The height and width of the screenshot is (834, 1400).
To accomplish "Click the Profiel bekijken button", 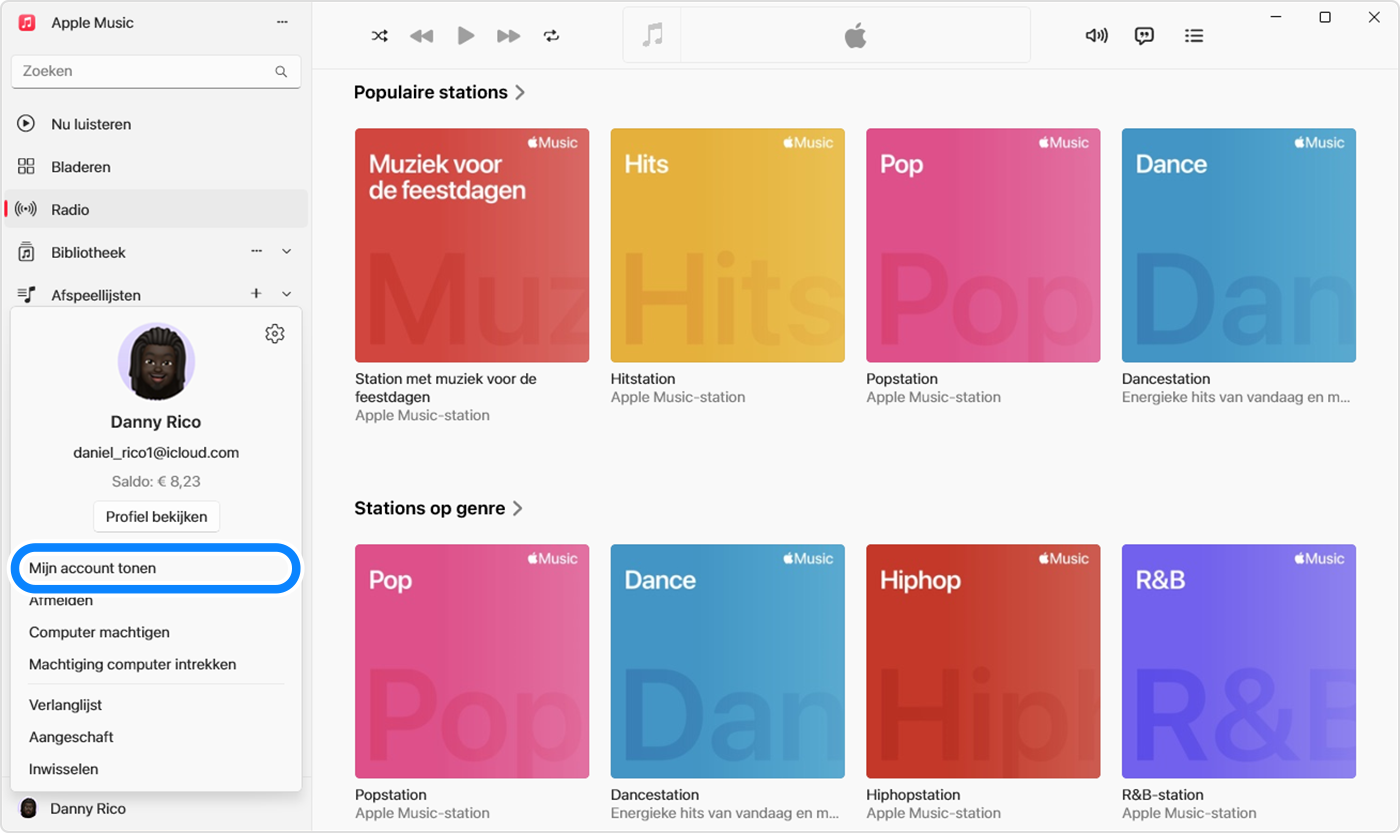I will 156,517.
